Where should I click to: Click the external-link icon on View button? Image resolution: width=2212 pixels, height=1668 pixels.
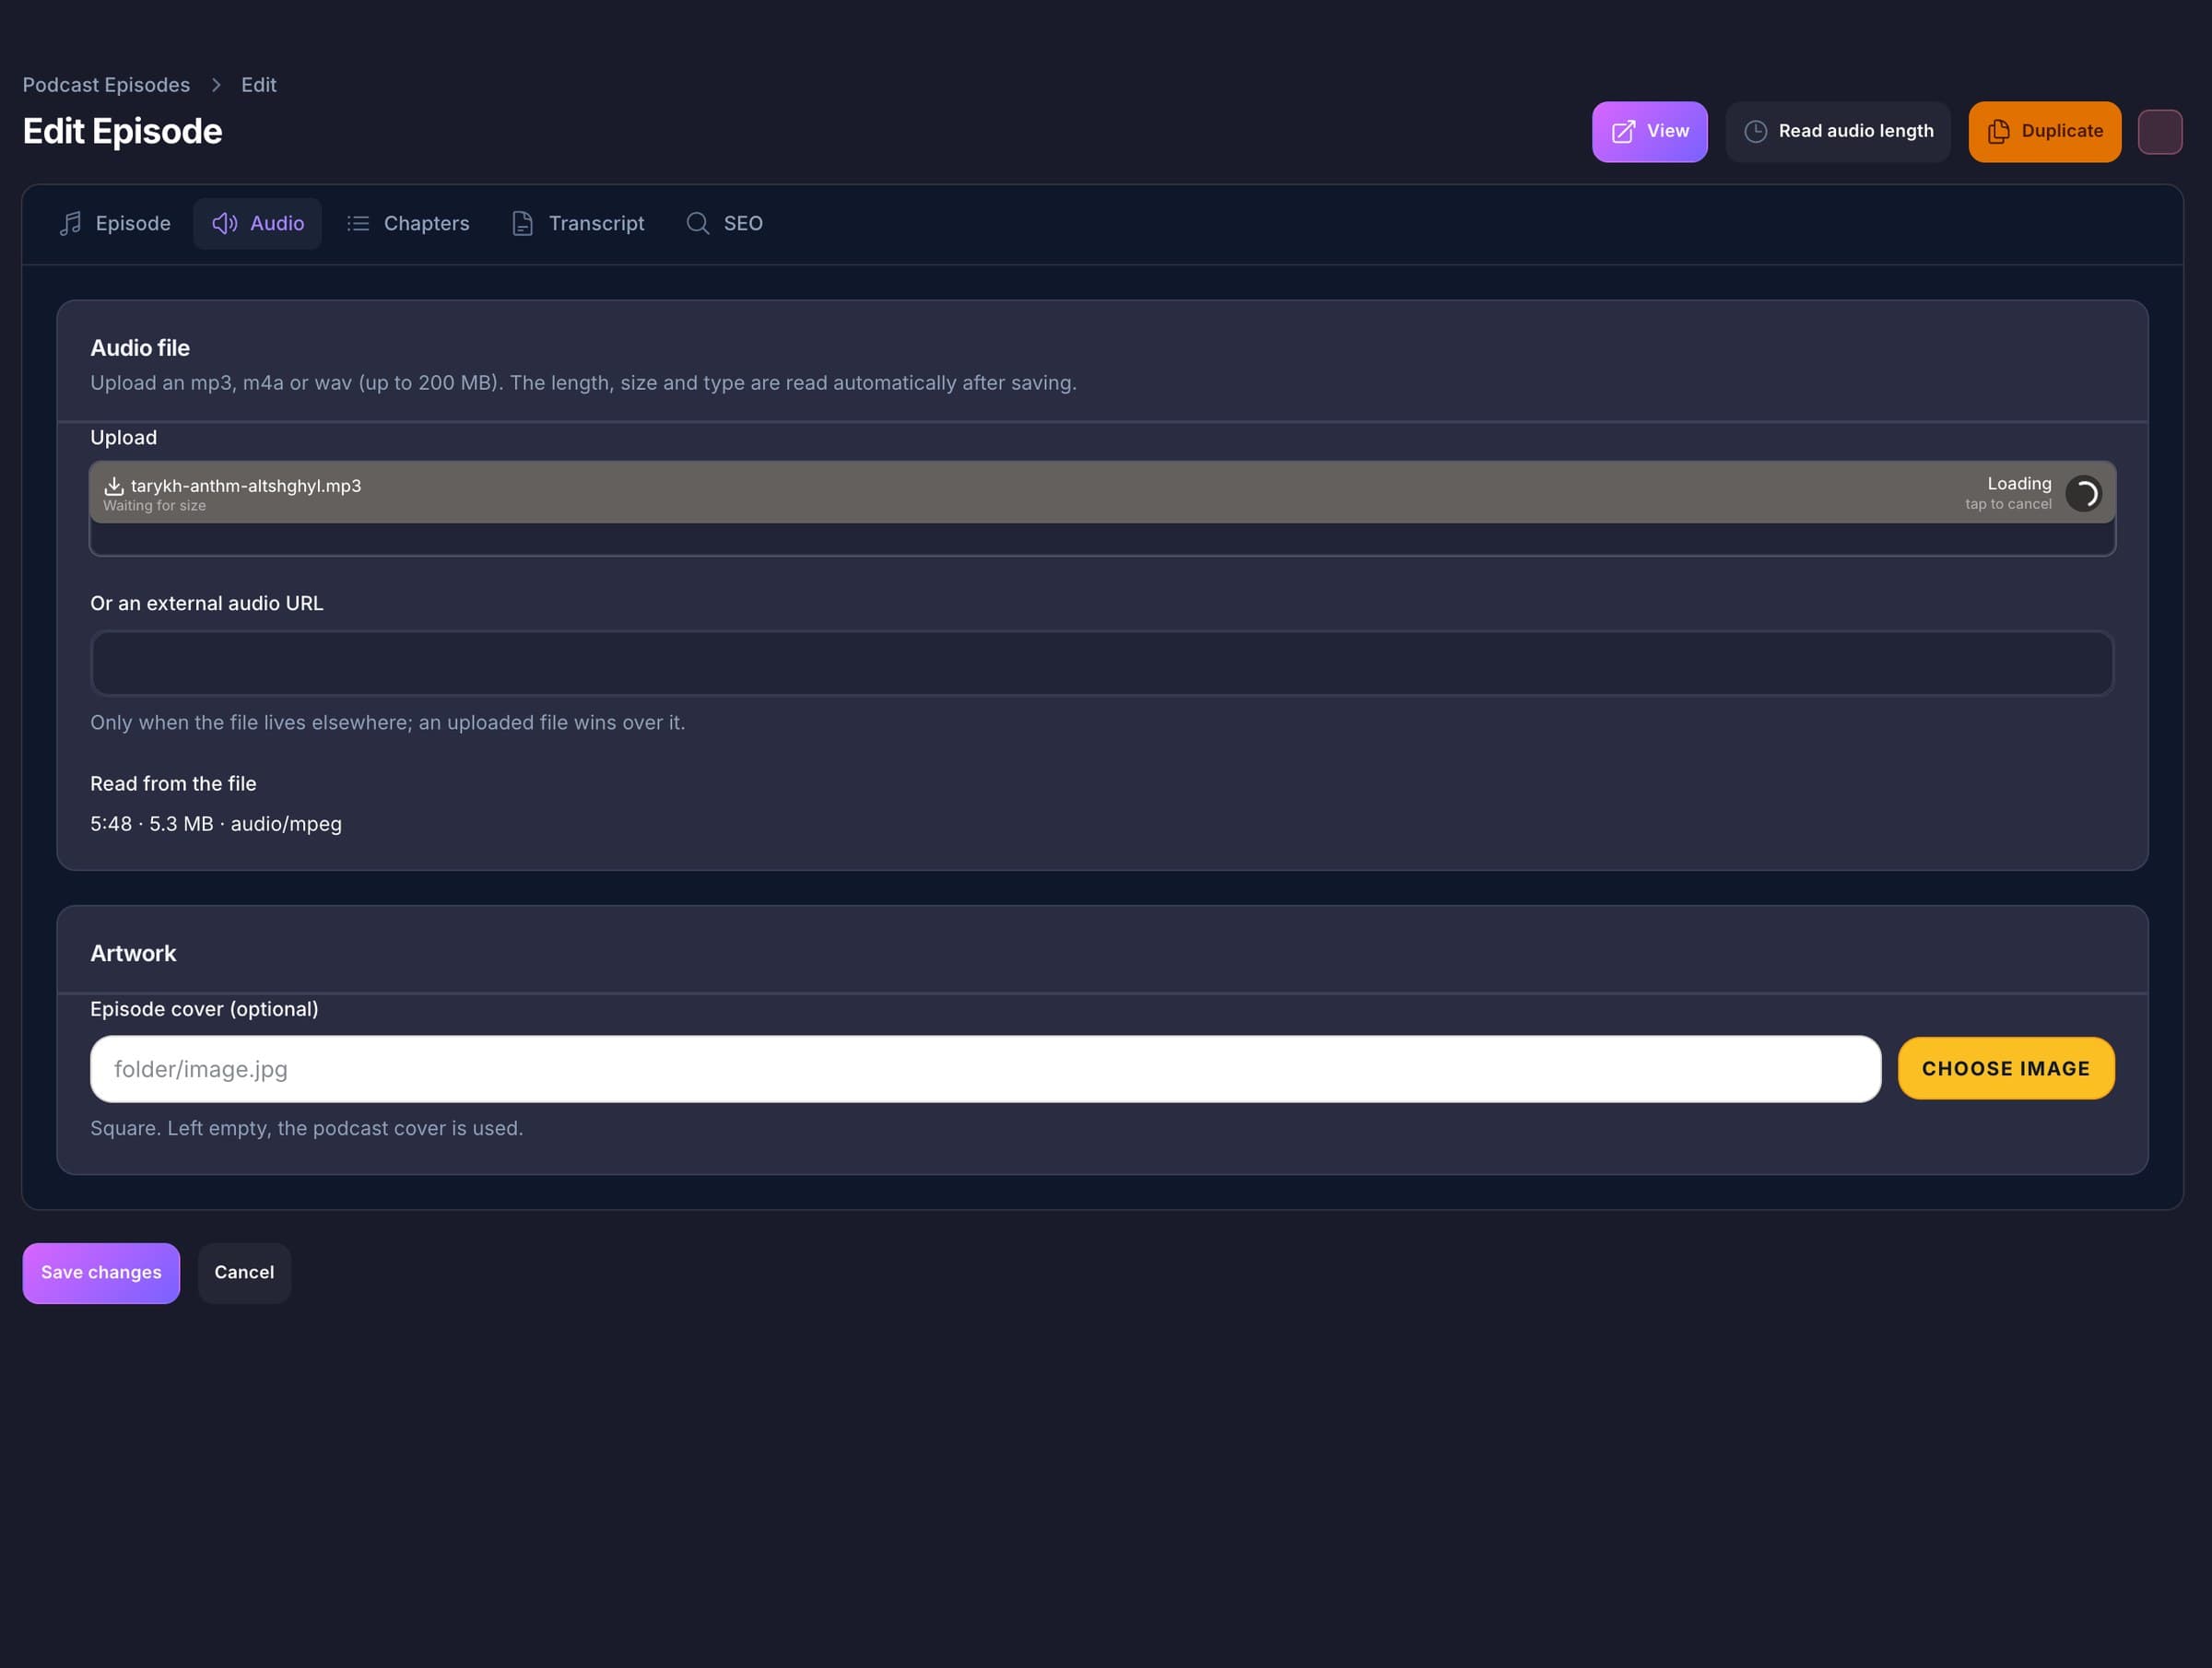click(1623, 132)
